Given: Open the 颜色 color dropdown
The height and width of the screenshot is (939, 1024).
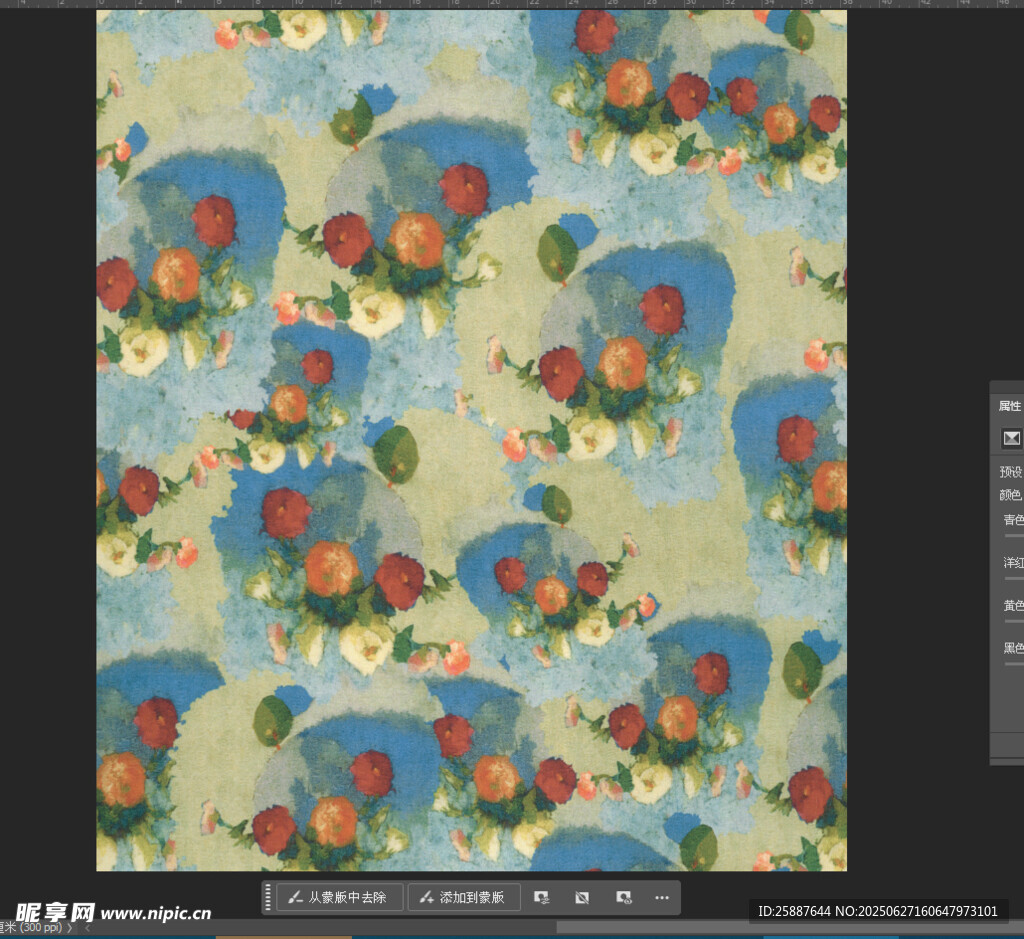Looking at the screenshot, I should click(1011, 494).
